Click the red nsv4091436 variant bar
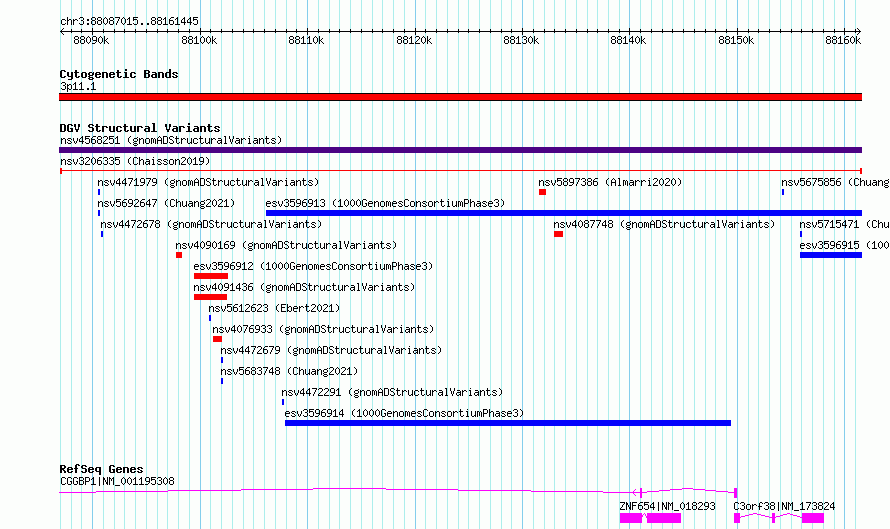 point(211,297)
